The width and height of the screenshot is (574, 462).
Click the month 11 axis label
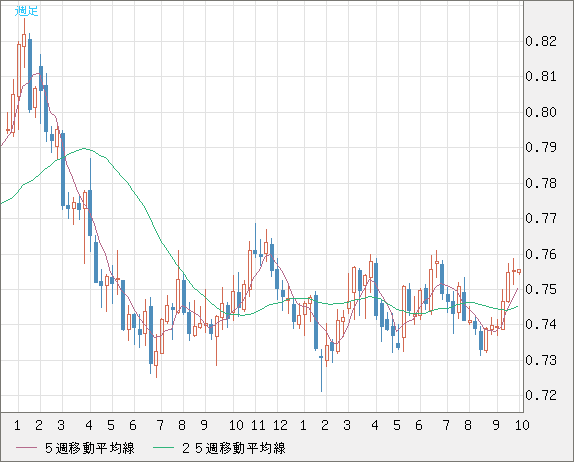click(258, 425)
